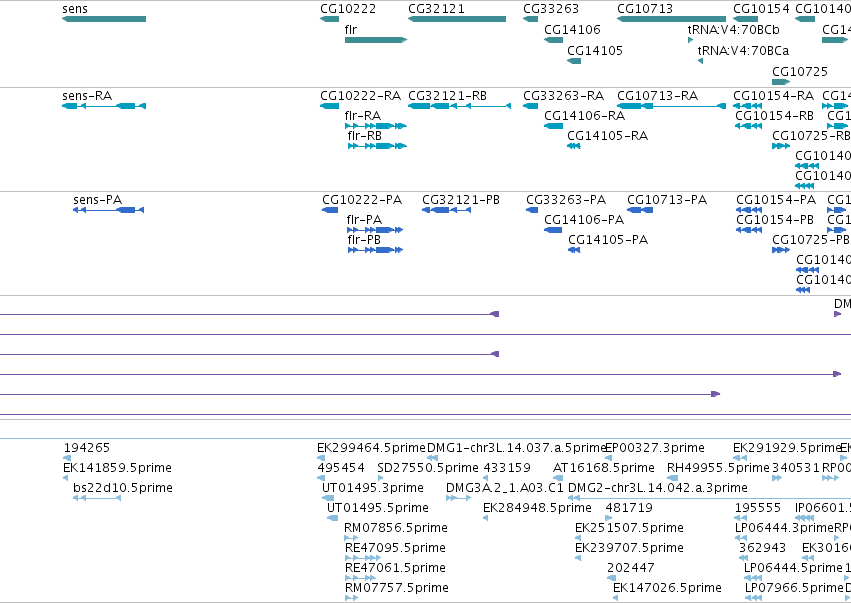Screen dimensions: 851x603
Task: Select the sens-RA transcript glyph
Action: (x=104, y=106)
